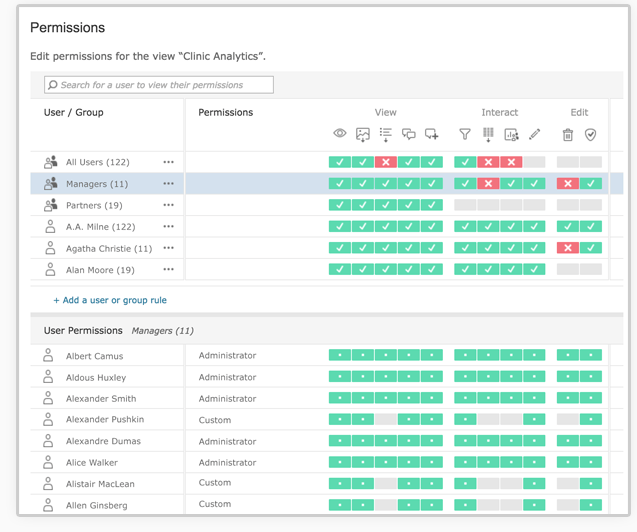This screenshot has width=637, height=532.
Task: Click Add a user or group rule
Action: [110, 300]
